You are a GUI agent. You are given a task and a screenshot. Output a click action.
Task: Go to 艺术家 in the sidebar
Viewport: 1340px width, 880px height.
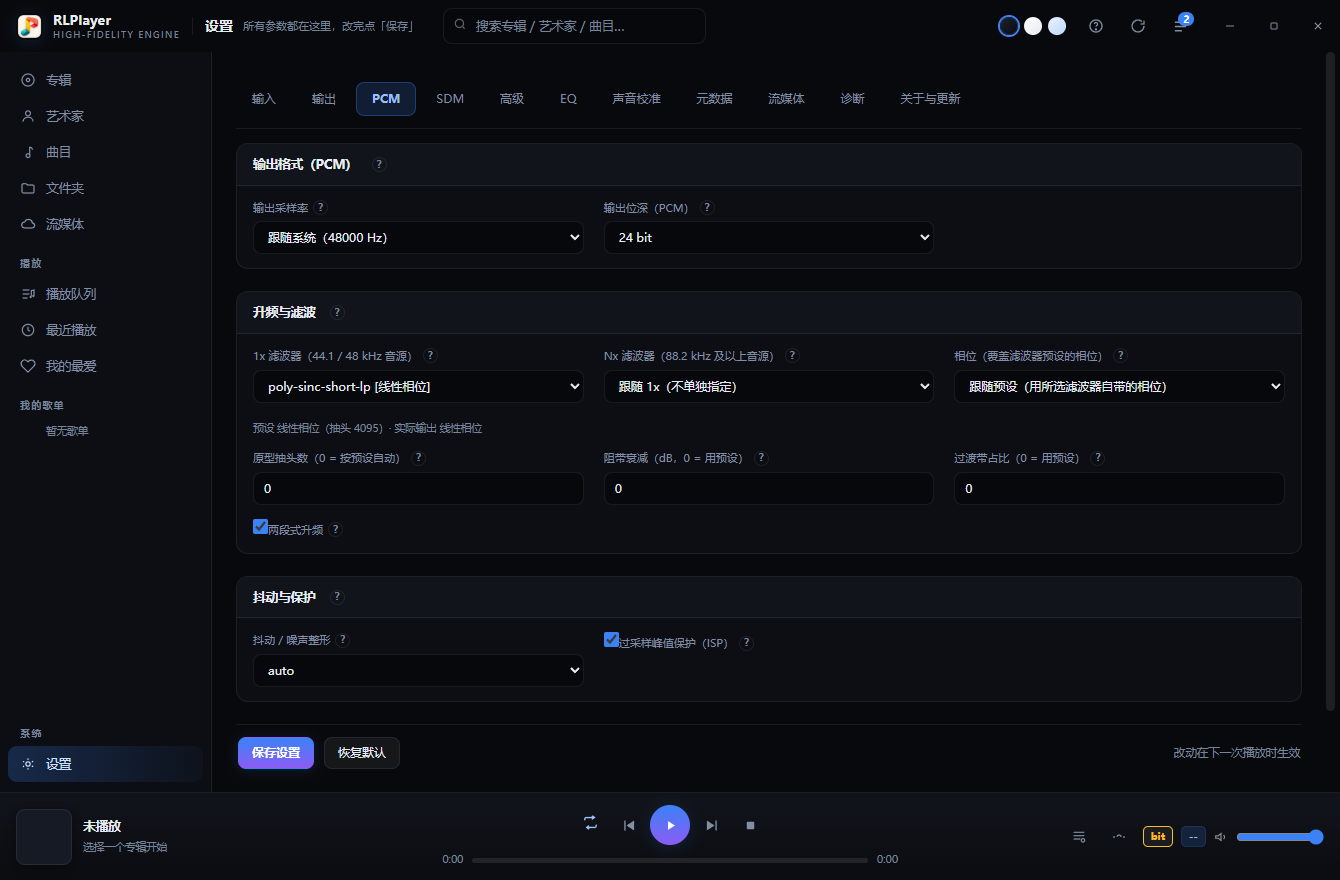105,116
